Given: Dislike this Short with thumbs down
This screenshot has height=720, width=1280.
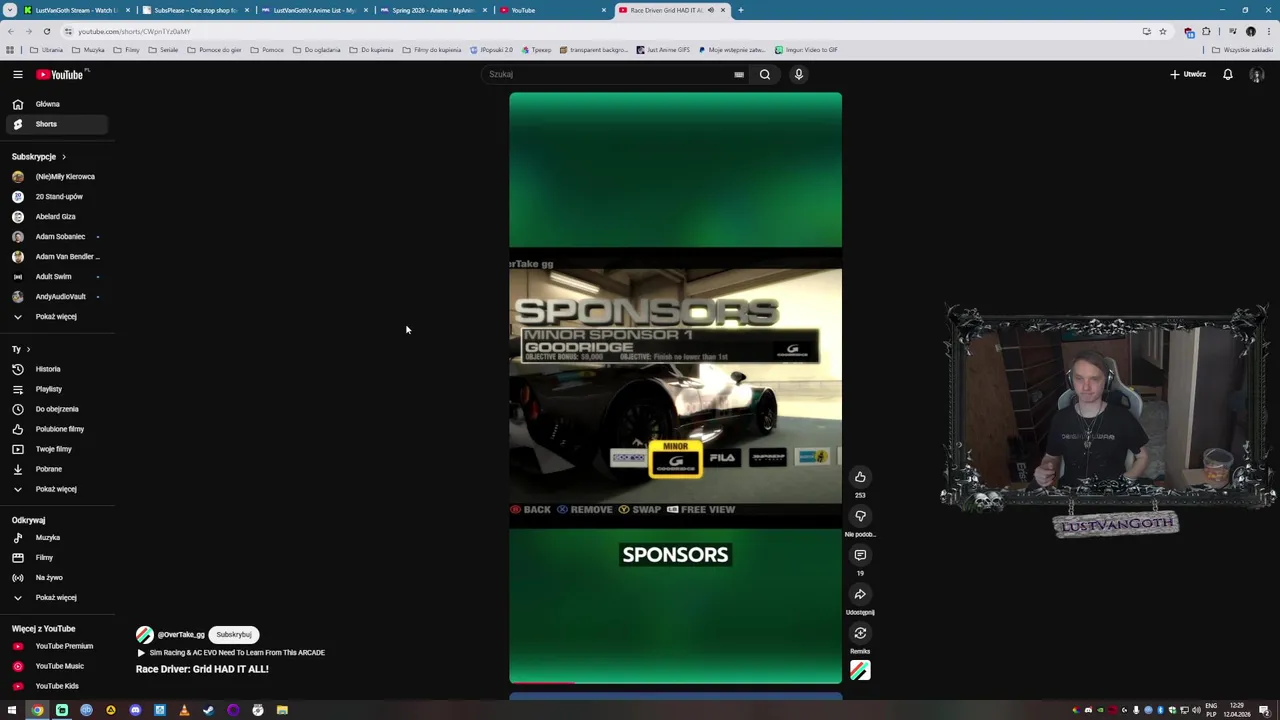Looking at the screenshot, I should tap(860, 516).
